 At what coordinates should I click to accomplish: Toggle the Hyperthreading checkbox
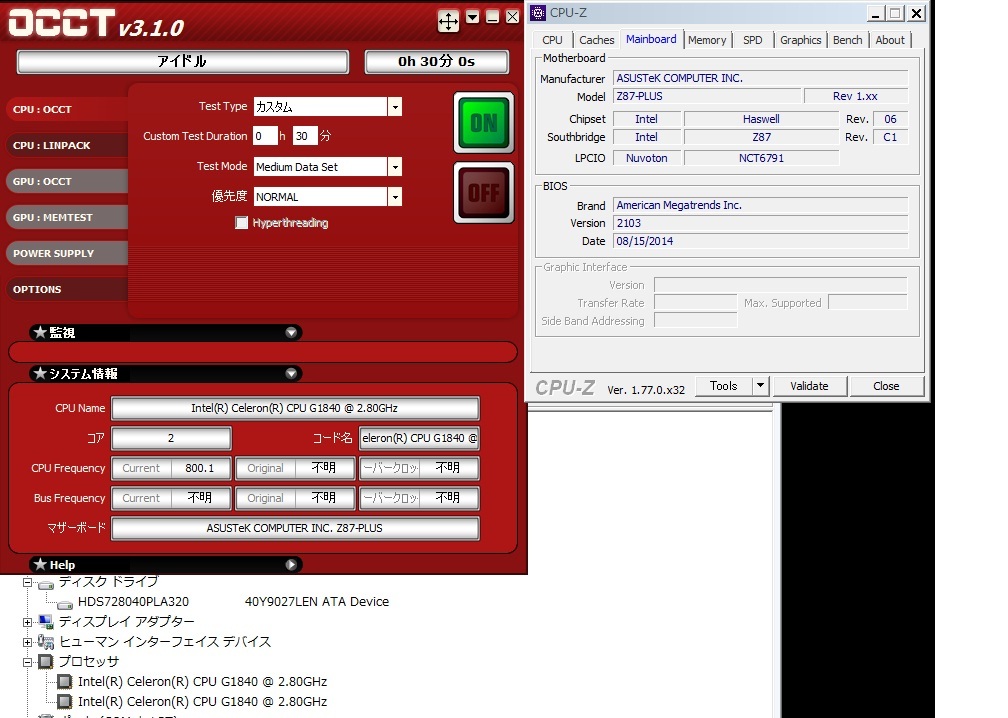click(241, 222)
